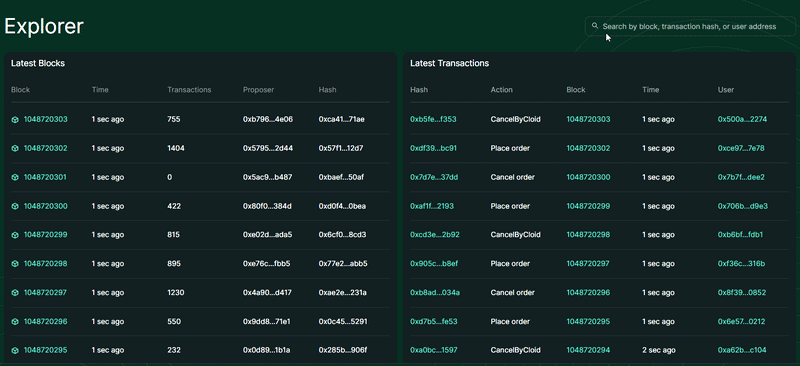Click the Latest Transactions heading
Viewport: 800px width, 366px height.
(x=449, y=63)
